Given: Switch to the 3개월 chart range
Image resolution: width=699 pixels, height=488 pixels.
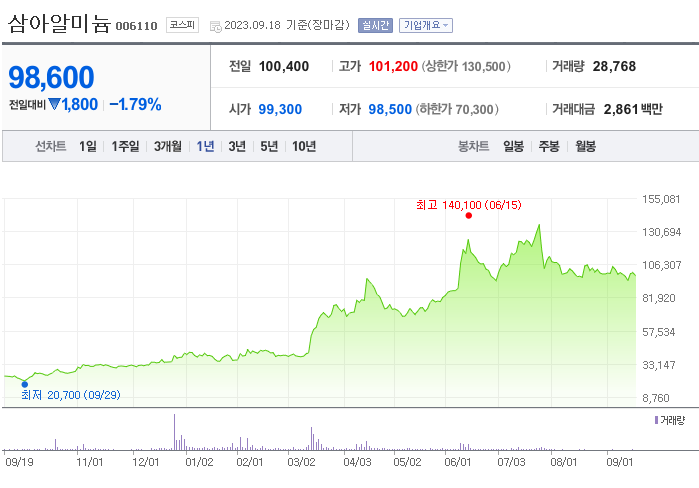Looking at the screenshot, I should [168, 146].
